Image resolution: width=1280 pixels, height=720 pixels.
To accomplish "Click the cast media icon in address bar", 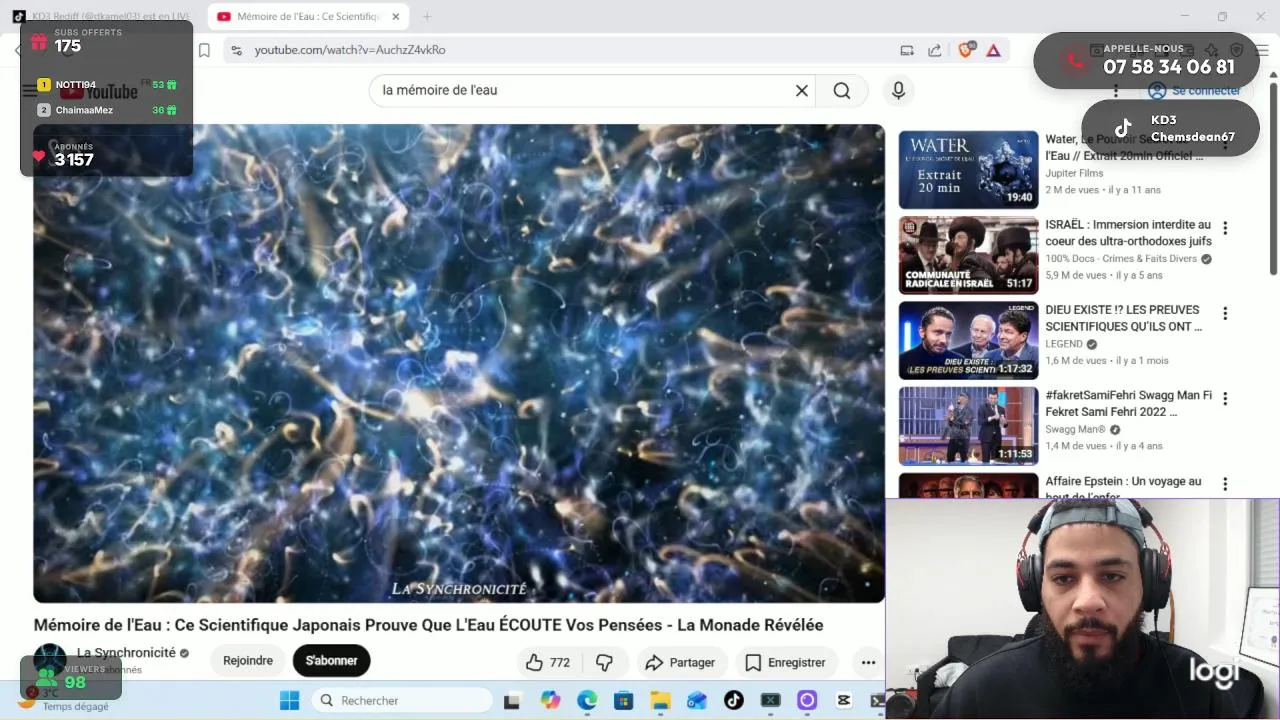I will click(x=907, y=50).
